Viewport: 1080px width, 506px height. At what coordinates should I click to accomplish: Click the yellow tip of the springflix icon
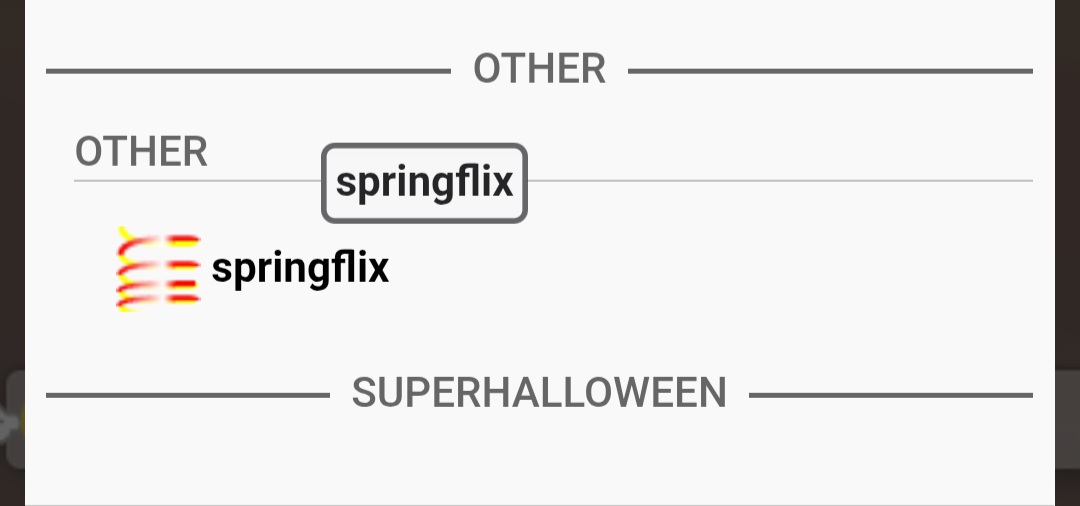coord(123,235)
